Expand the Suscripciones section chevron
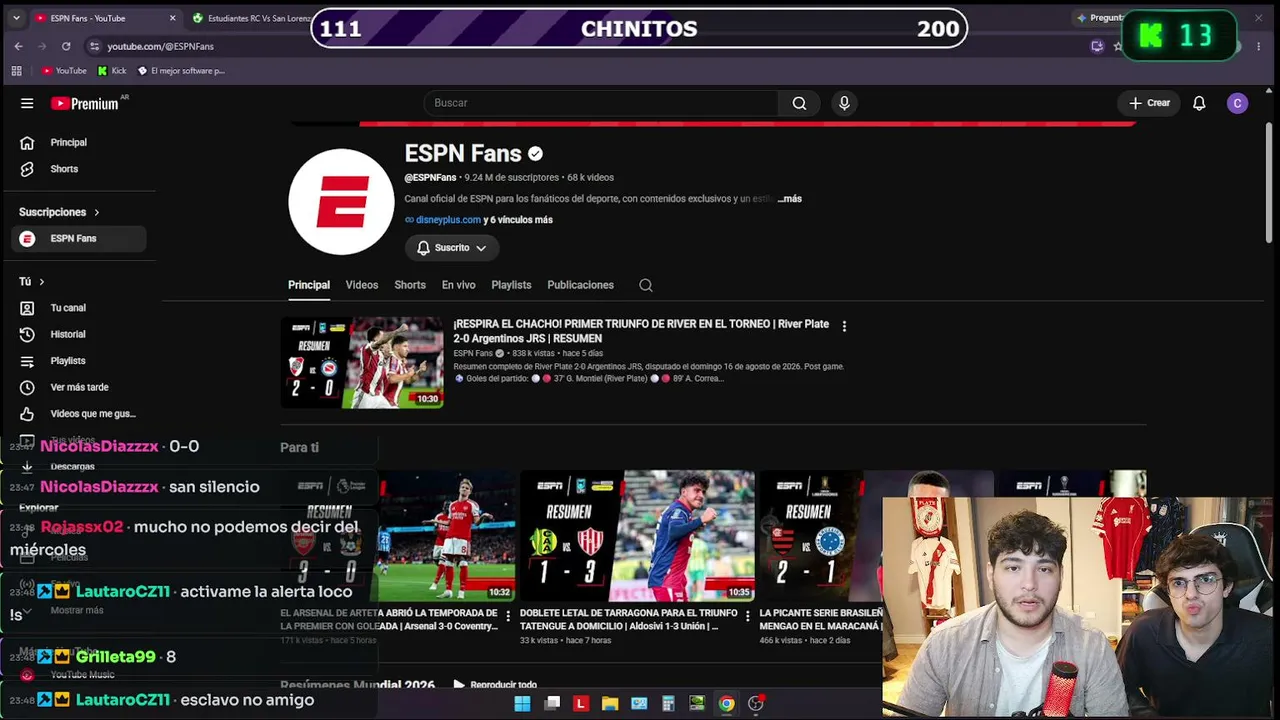Image resolution: width=1280 pixels, height=720 pixels. click(97, 213)
